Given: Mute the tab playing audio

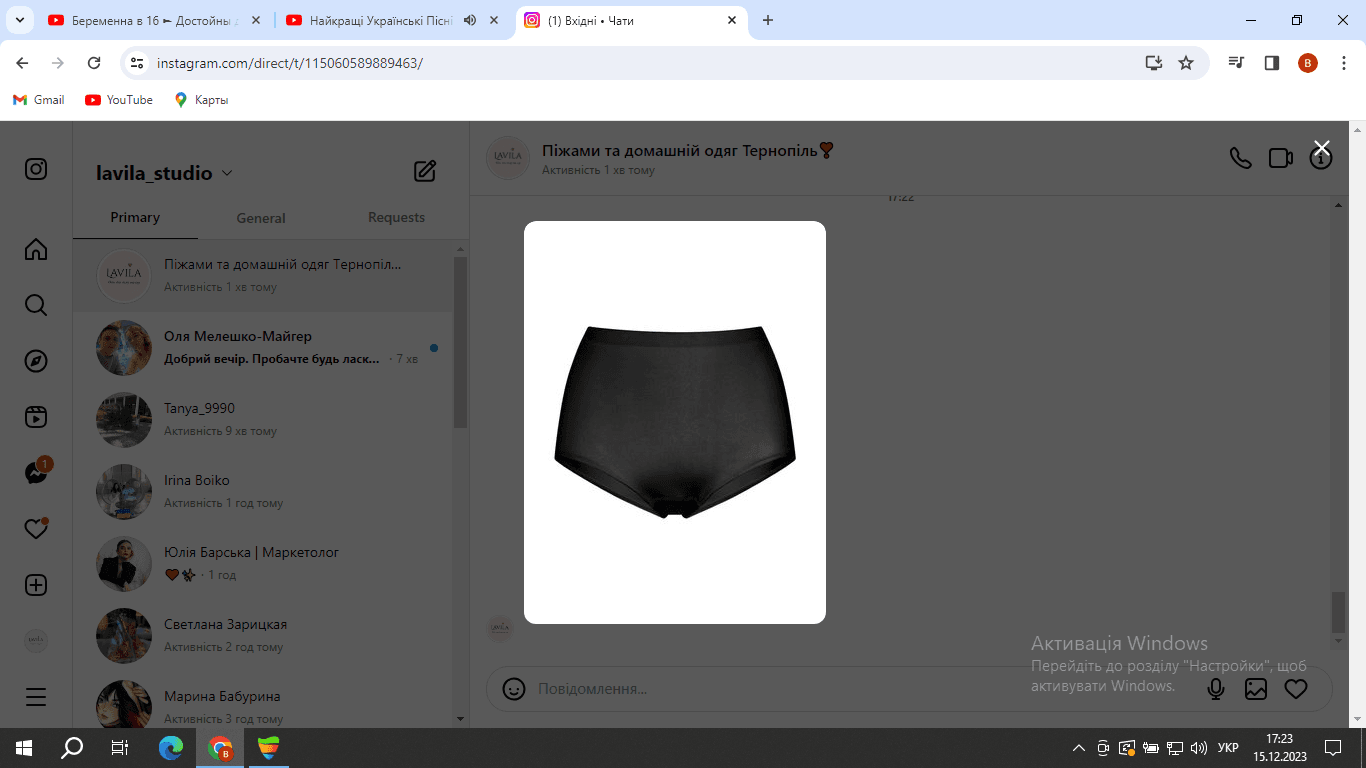Looking at the screenshot, I should (x=470, y=20).
